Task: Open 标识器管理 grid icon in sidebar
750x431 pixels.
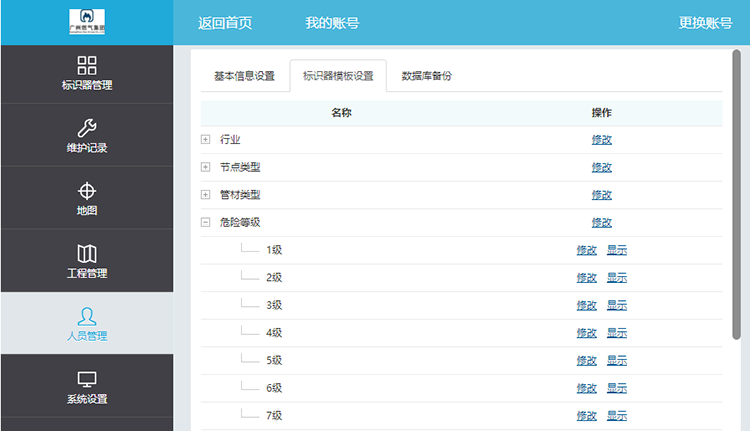Action: pos(87,65)
